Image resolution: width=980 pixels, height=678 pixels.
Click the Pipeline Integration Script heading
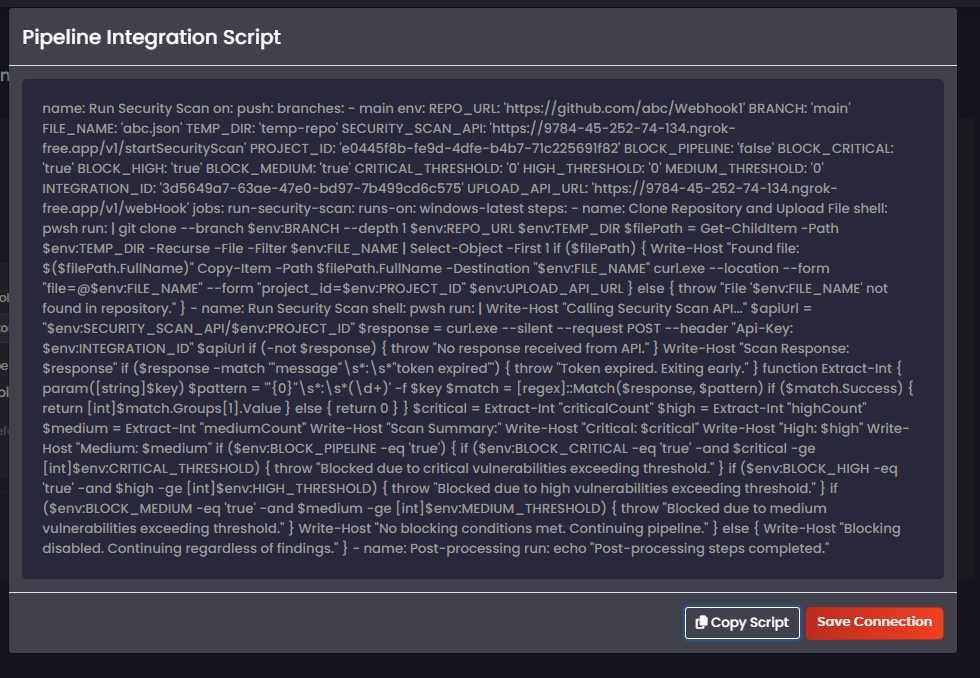(151, 37)
